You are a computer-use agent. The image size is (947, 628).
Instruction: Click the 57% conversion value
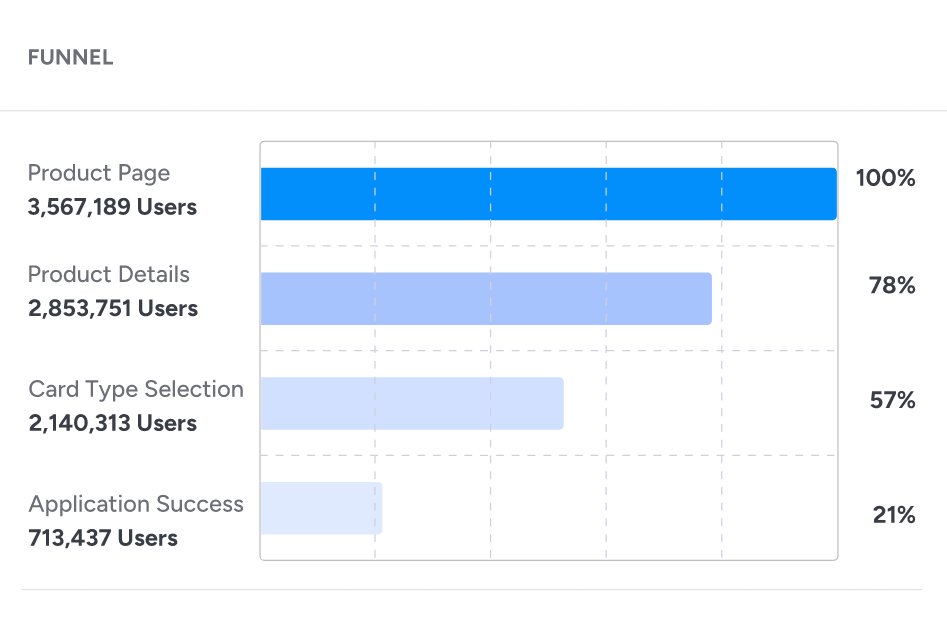[891, 401]
